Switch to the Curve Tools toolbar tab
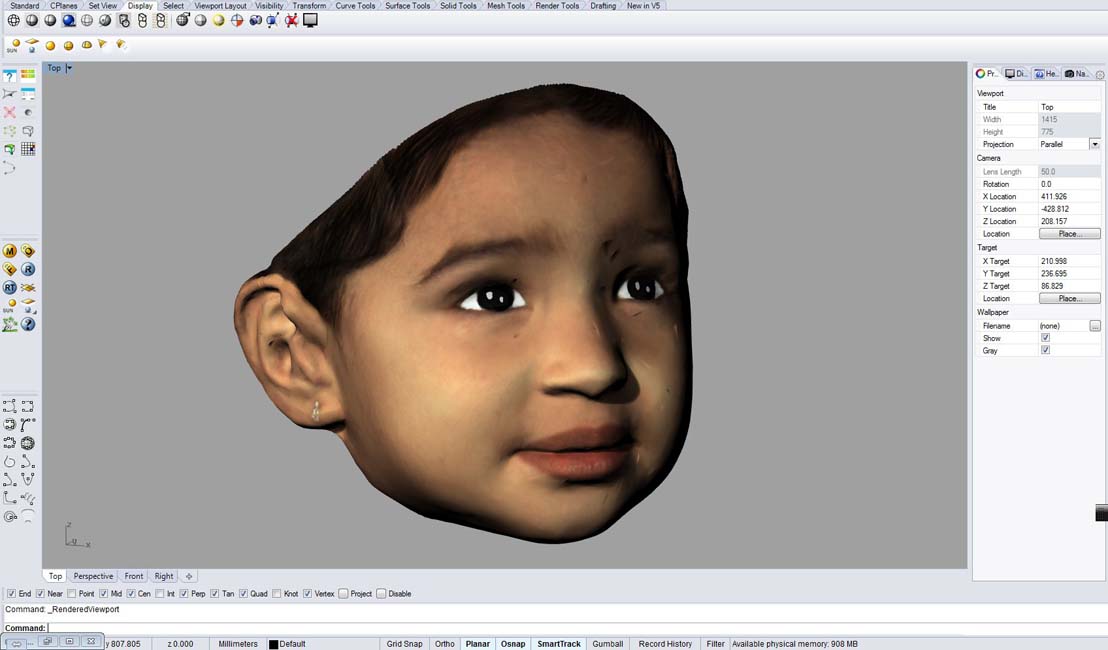 pos(355,6)
